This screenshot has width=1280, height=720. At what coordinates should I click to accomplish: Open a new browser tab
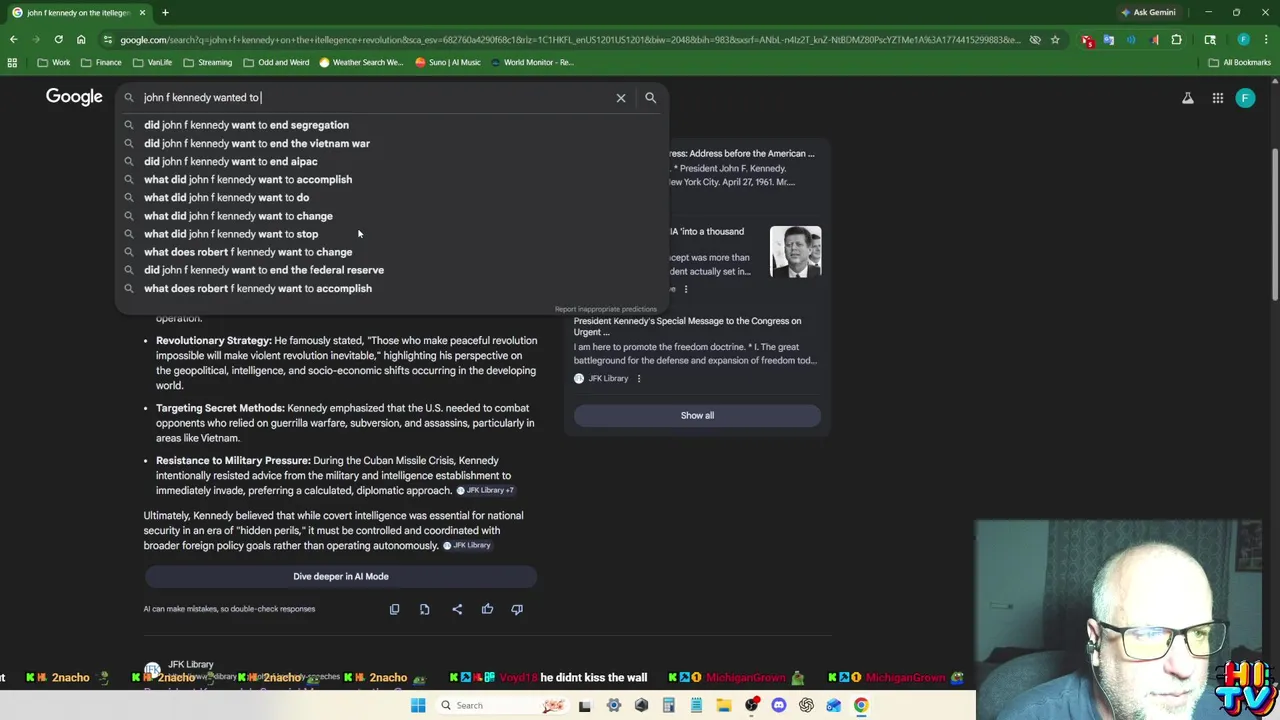pyautogui.click(x=165, y=13)
